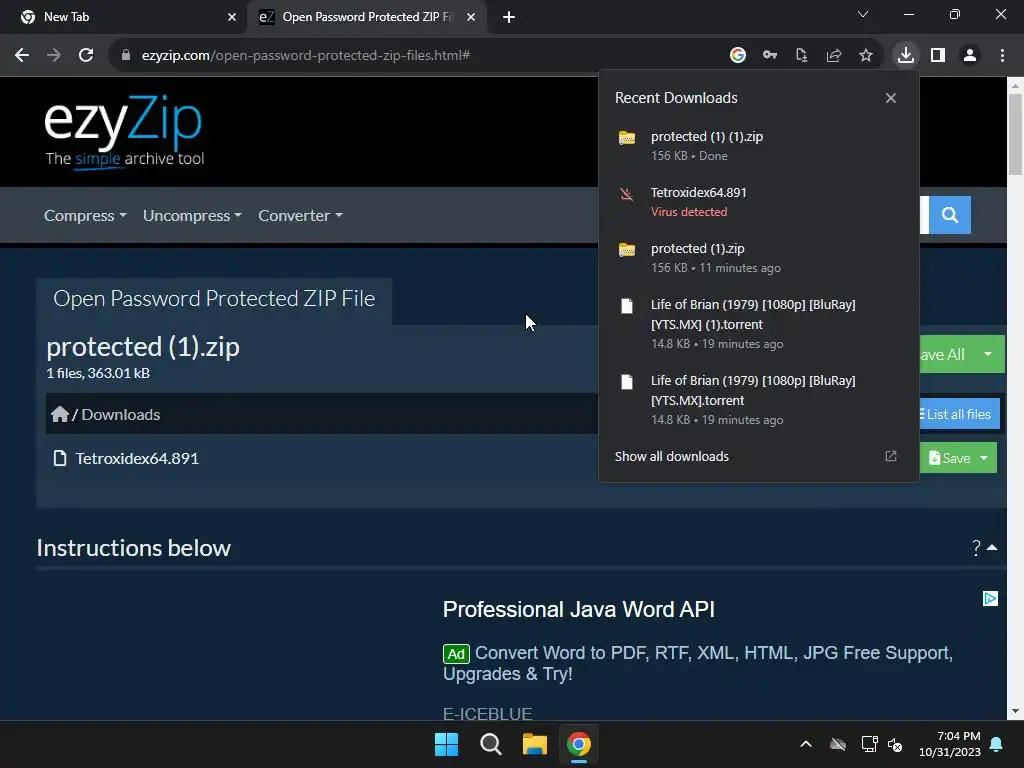Expand the Converter dropdown menu

(x=300, y=216)
